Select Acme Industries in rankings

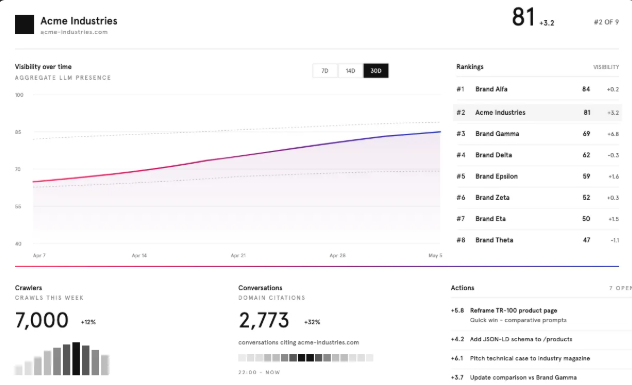click(537, 112)
